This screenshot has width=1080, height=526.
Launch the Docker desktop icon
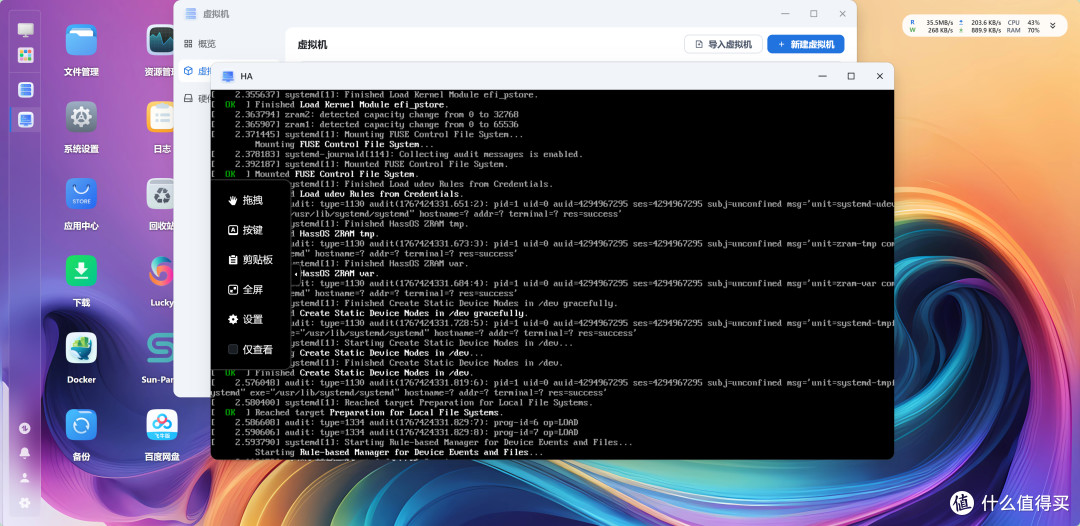pyautogui.click(x=81, y=348)
